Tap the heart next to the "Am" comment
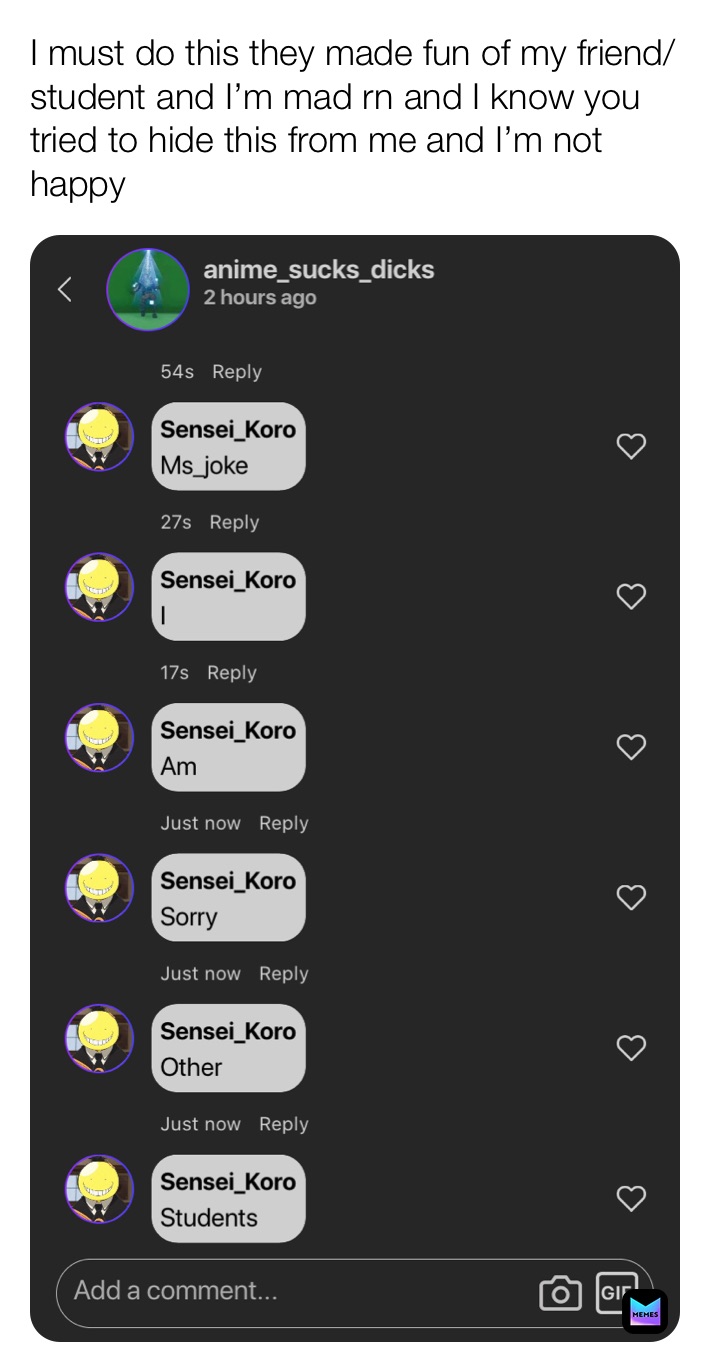This screenshot has width=710, height=1372. [x=631, y=747]
